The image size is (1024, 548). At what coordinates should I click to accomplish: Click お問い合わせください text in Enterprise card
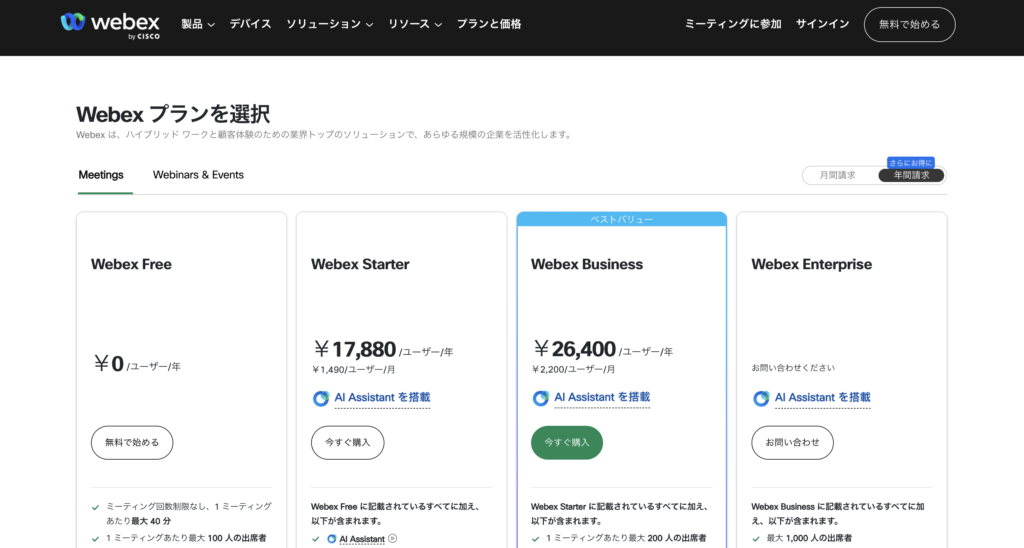coord(793,368)
